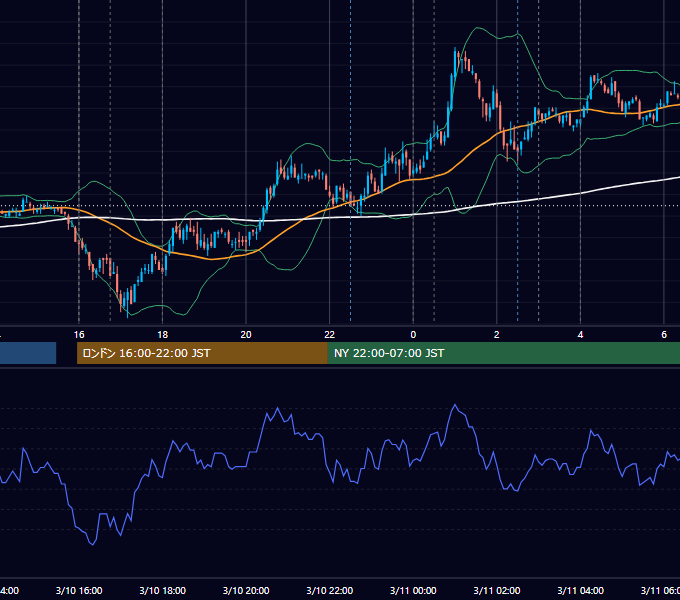Image resolution: width=680 pixels, height=600 pixels.
Task: Click the 3/11 04:00 date label
Action: [580, 590]
